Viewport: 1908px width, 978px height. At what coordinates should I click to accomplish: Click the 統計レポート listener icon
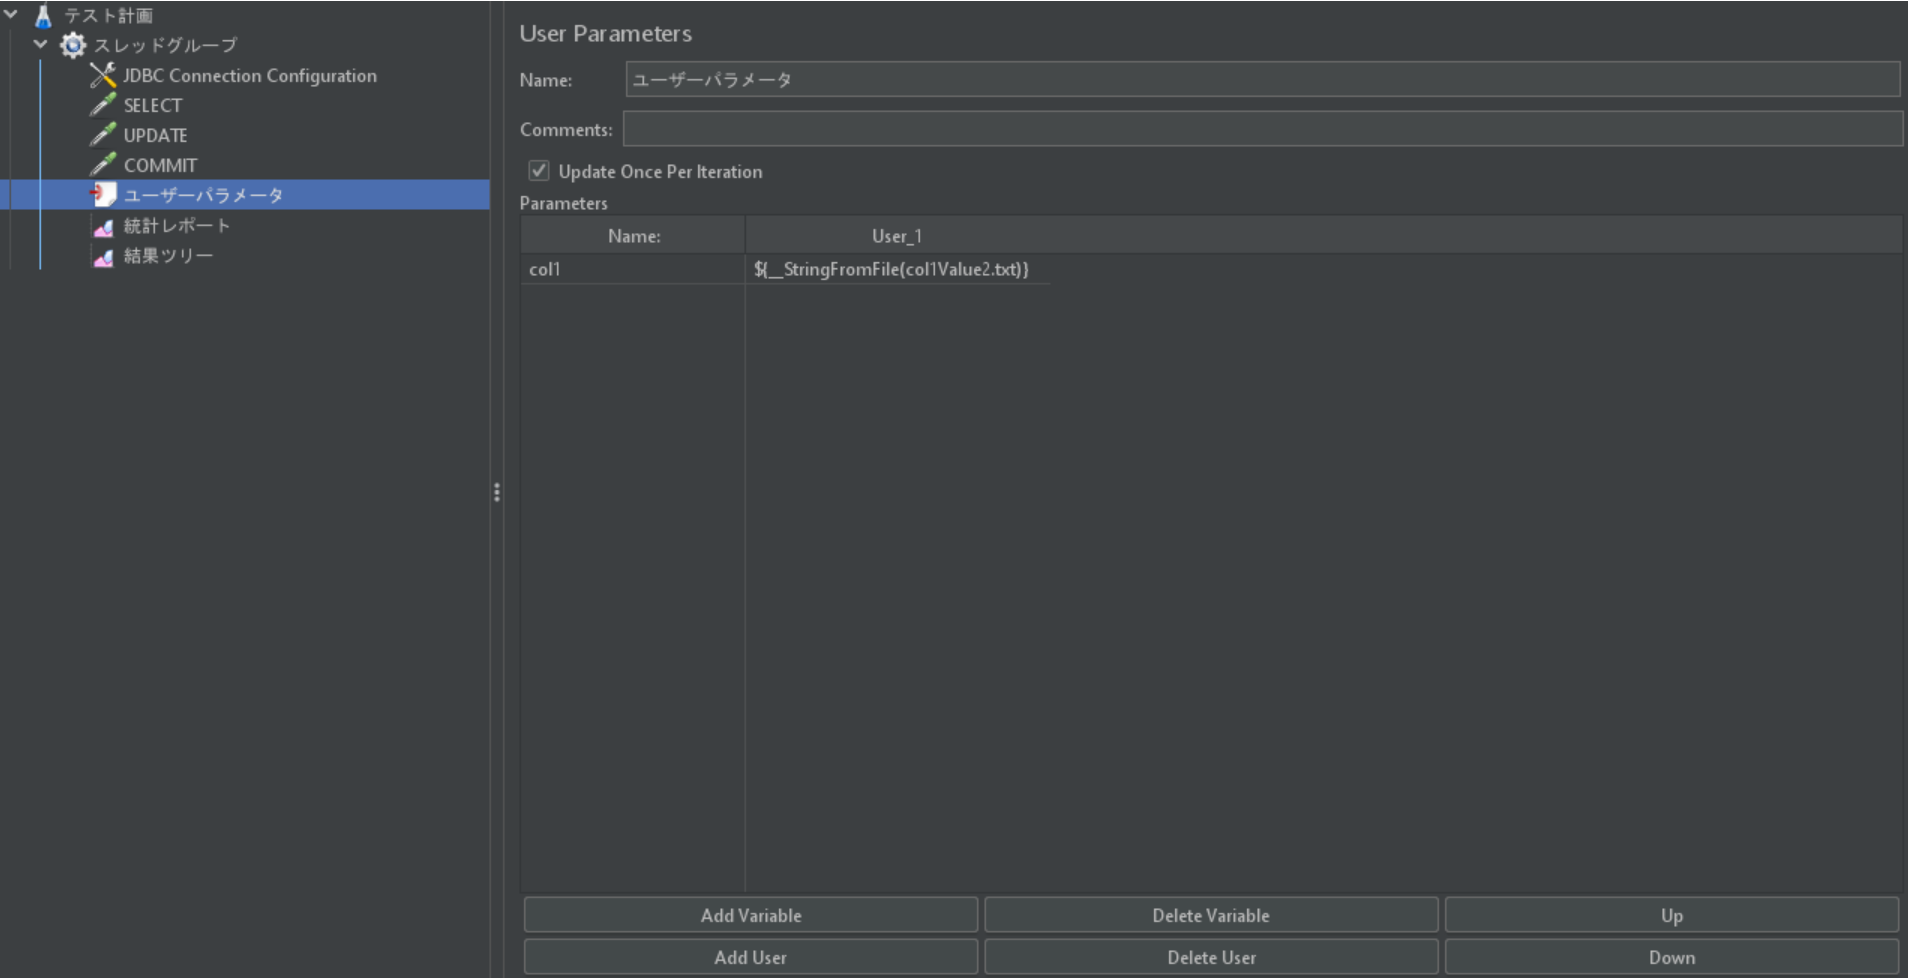(103, 227)
